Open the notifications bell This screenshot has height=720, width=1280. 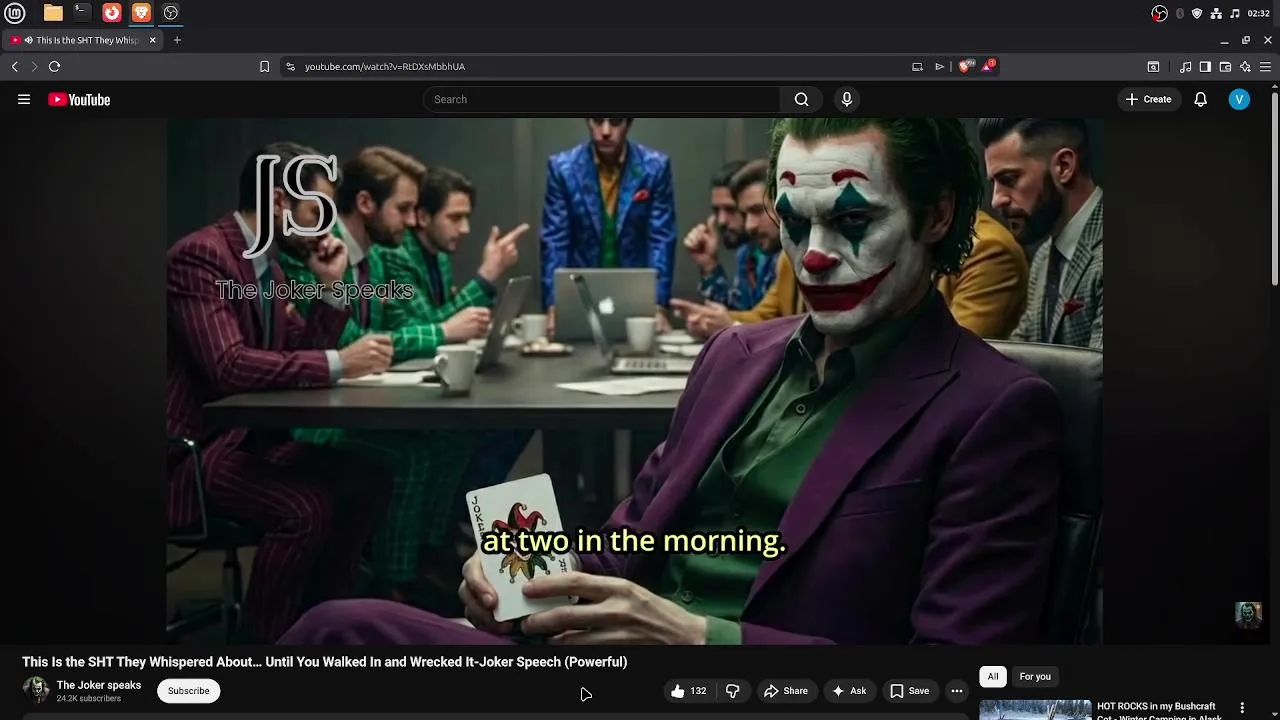[x=1201, y=99]
